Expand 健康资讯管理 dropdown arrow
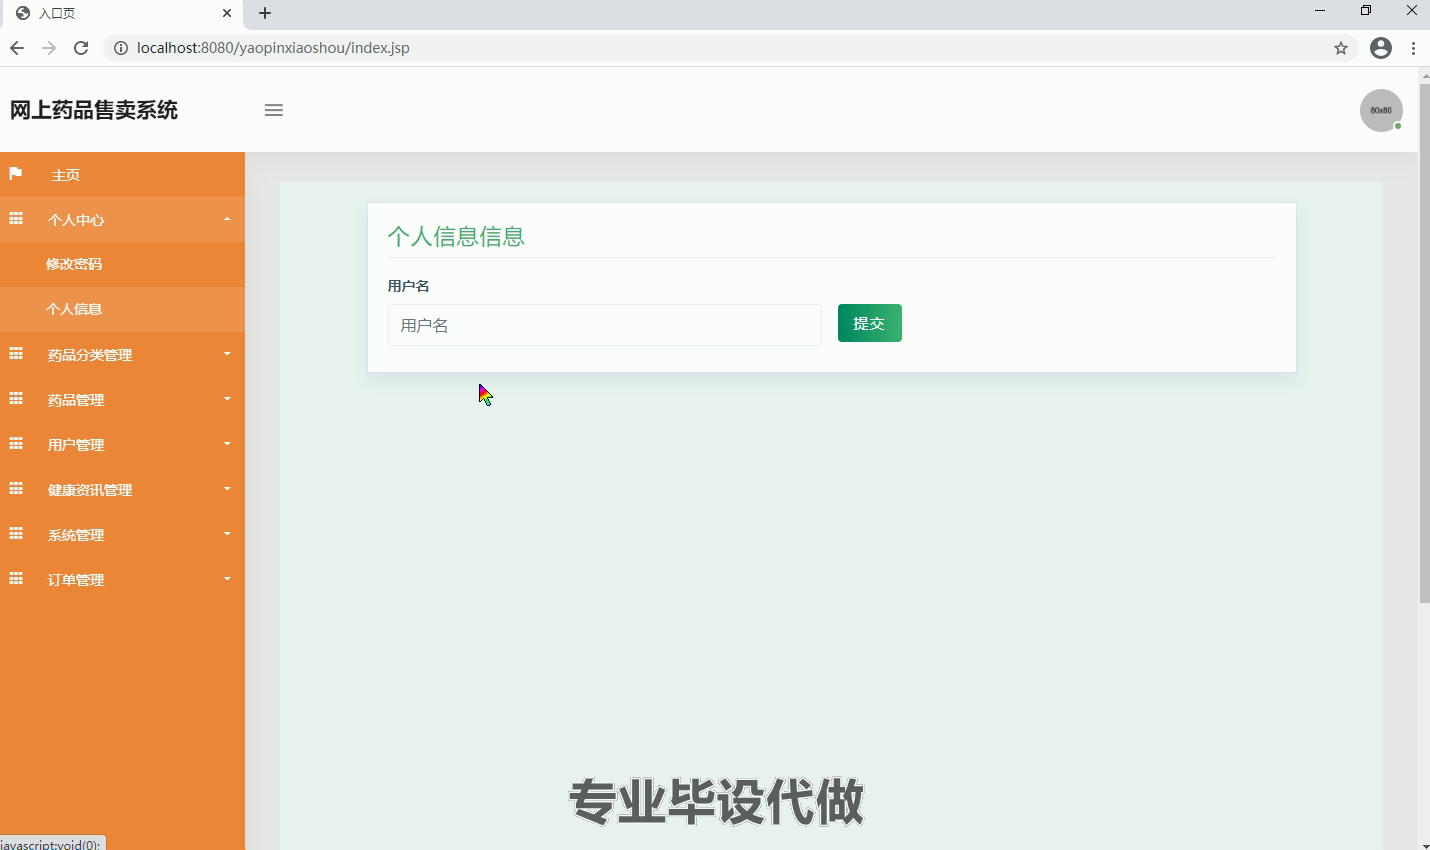 tap(227, 489)
